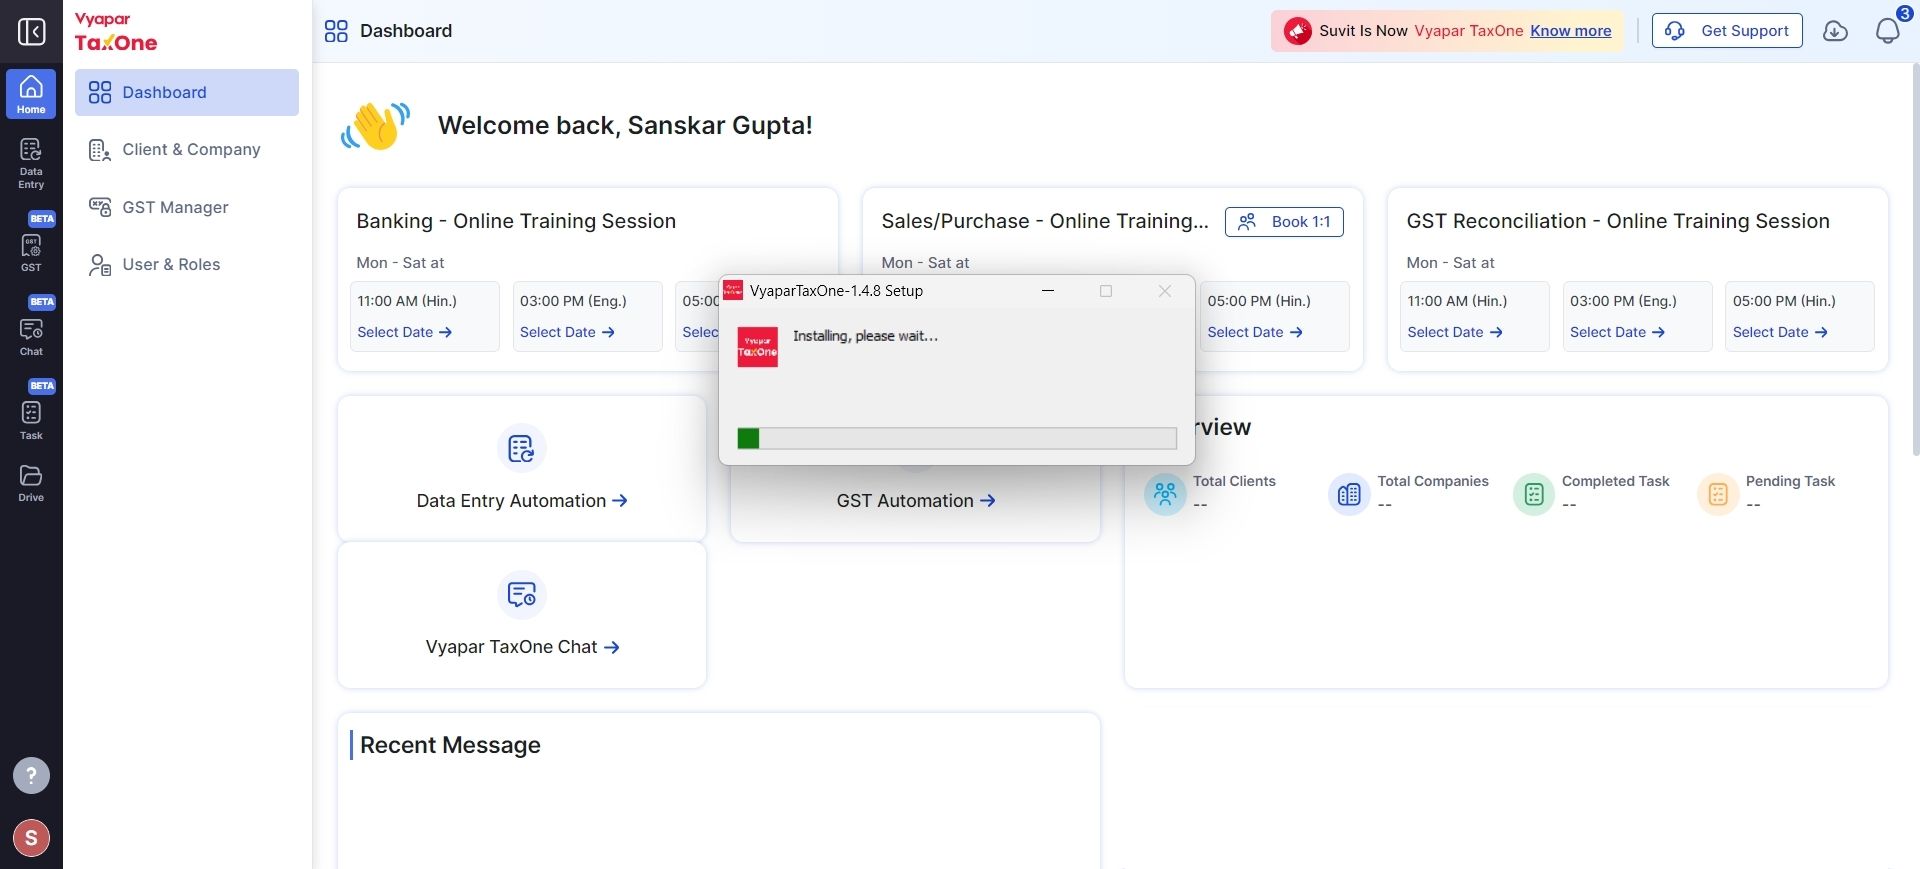Image resolution: width=1920 pixels, height=869 pixels.
Task: Click the Welcome back, Sanskar Gupta! heading
Action: click(x=625, y=125)
